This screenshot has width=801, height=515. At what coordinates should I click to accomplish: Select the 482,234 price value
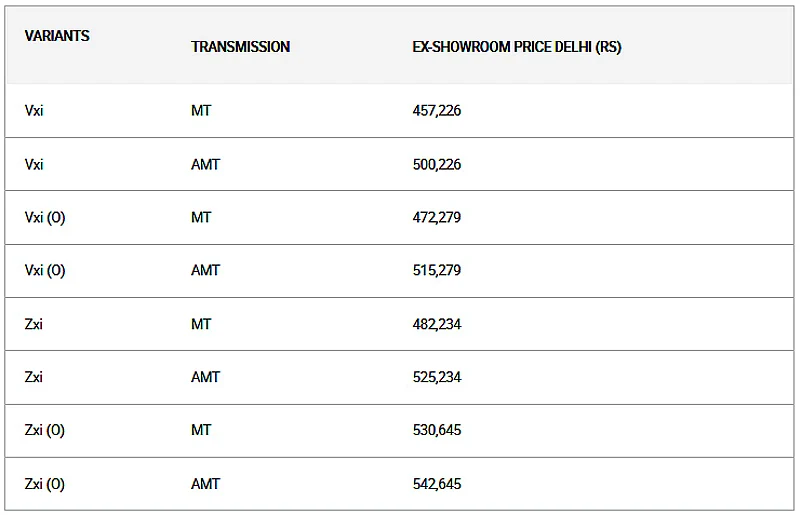click(x=436, y=324)
